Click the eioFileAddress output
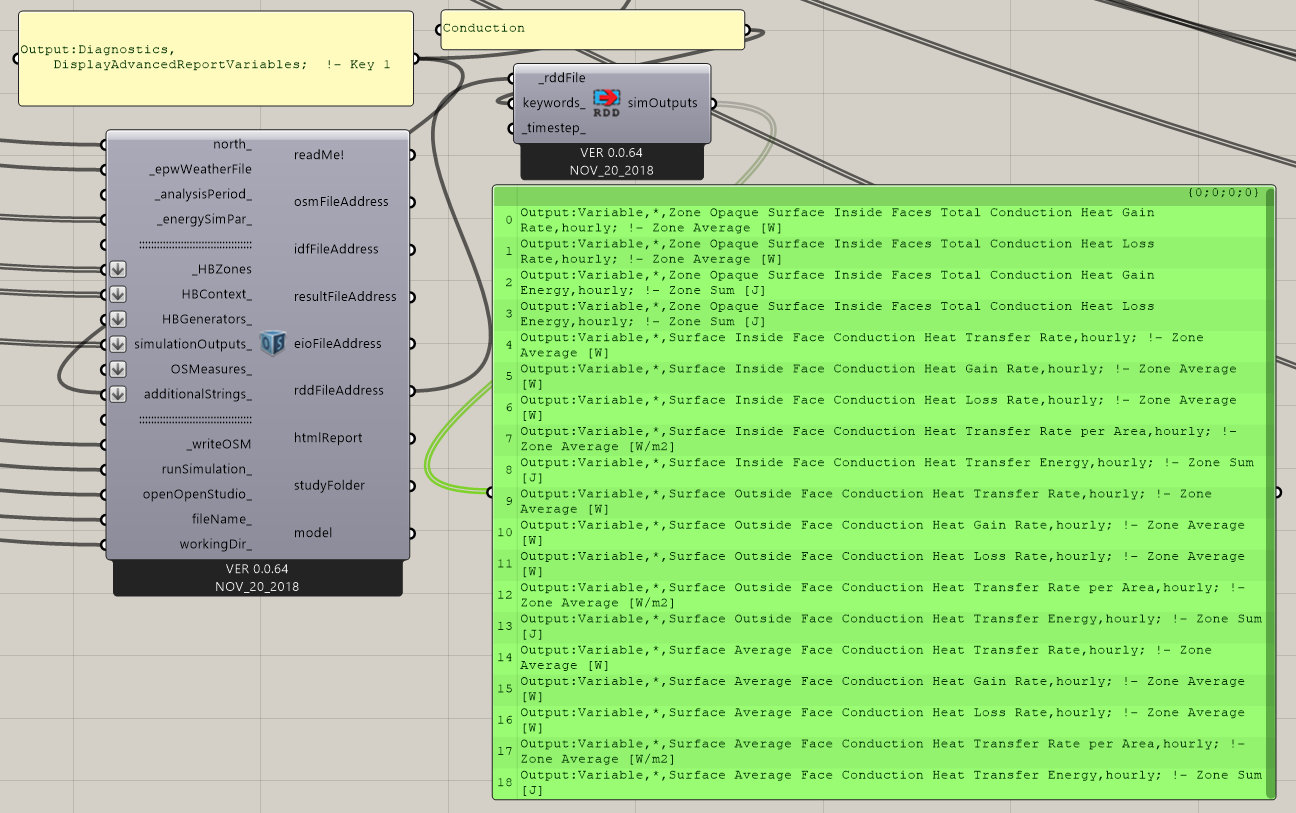Viewport: 1296px width, 813px height. [x=337, y=343]
